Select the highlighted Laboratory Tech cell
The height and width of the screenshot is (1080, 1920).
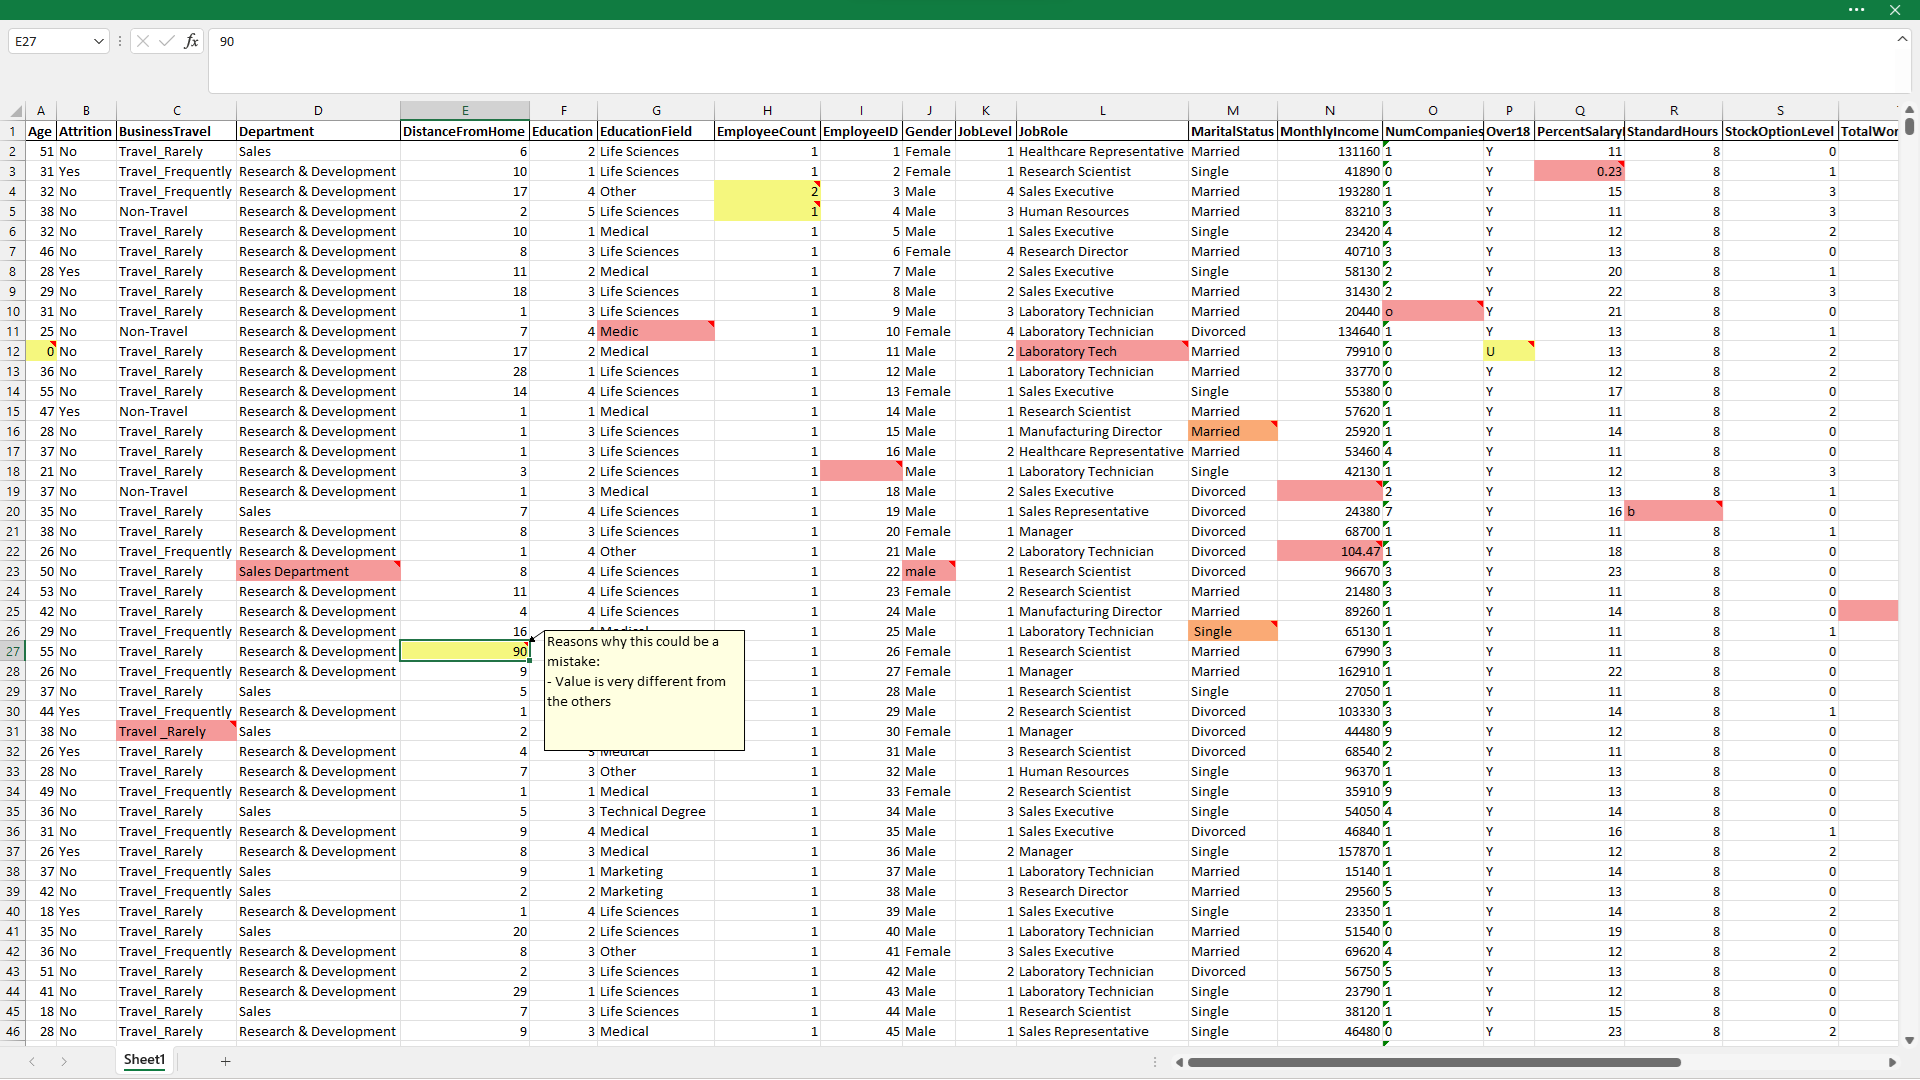point(1101,351)
